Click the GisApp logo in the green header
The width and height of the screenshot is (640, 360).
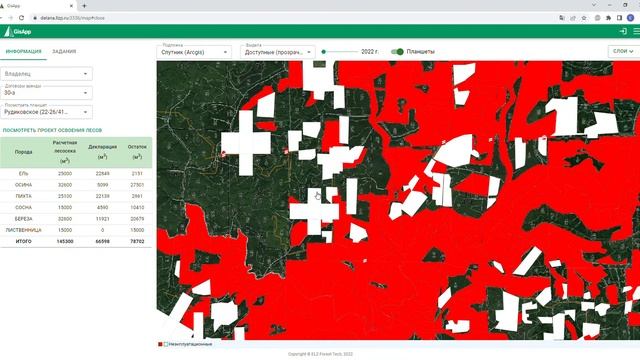[17, 31]
